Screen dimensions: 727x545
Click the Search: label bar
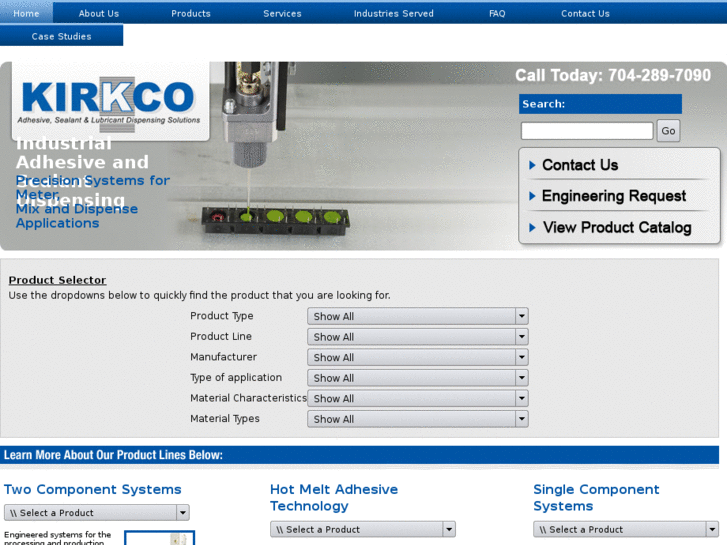pyautogui.click(x=600, y=104)
